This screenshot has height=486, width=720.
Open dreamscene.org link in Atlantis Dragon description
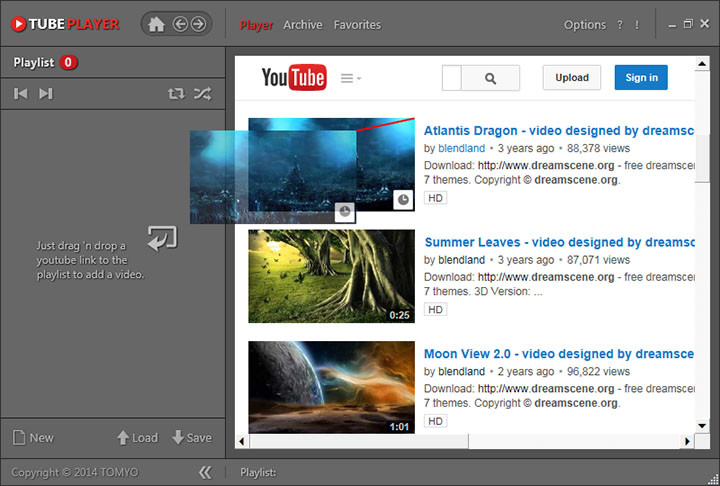tap(546, 165)
